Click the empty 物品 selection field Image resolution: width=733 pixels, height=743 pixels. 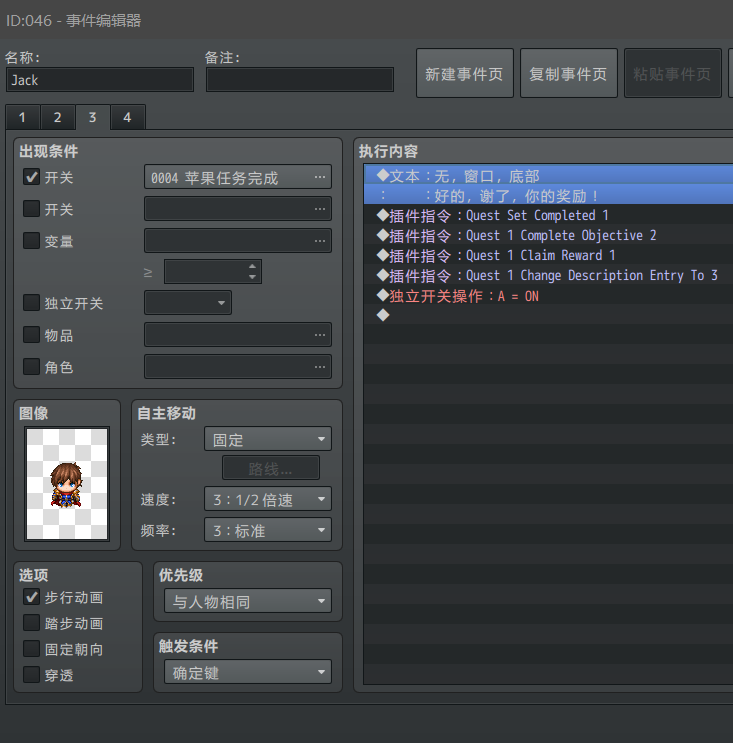click(x=238, y=335)
